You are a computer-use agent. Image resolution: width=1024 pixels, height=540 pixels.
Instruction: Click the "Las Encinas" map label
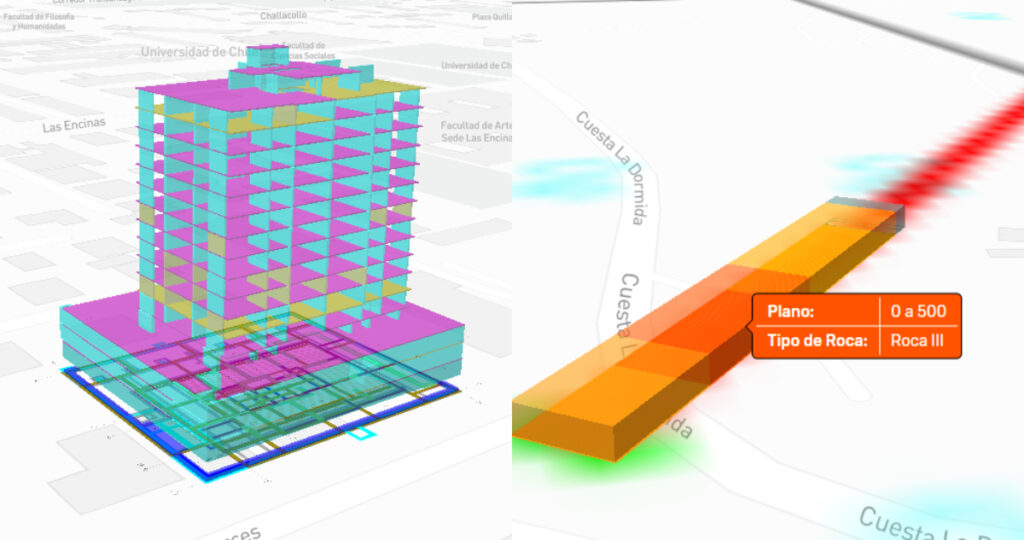point(73,127)
